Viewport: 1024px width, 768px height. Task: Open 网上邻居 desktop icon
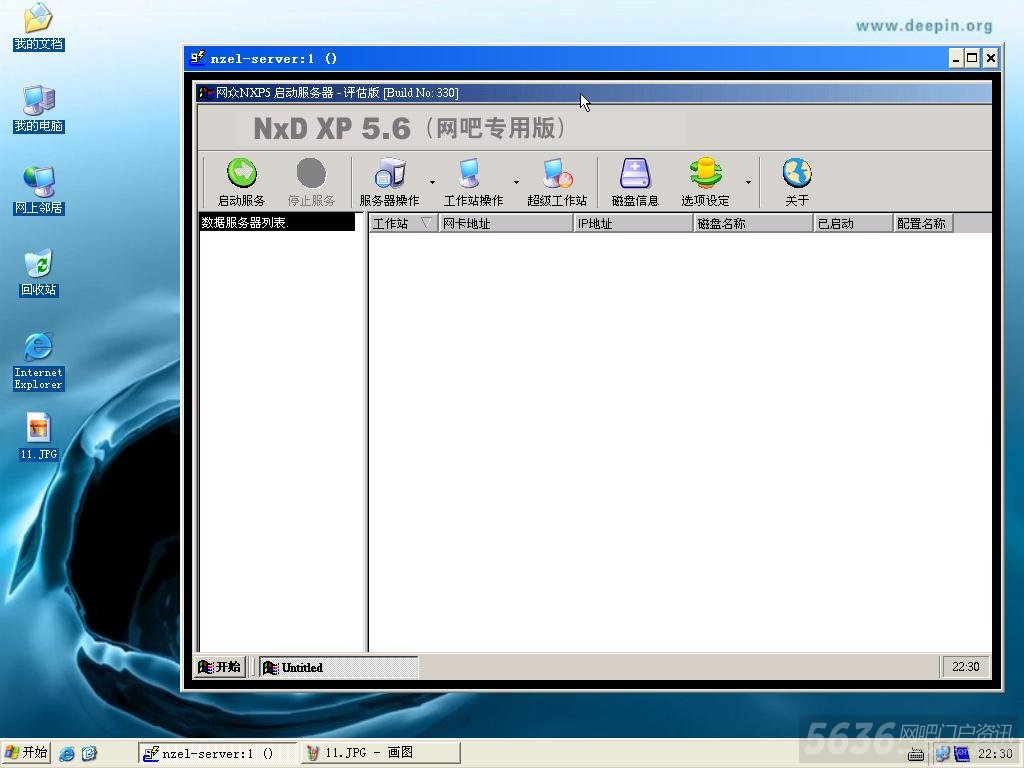39,191
